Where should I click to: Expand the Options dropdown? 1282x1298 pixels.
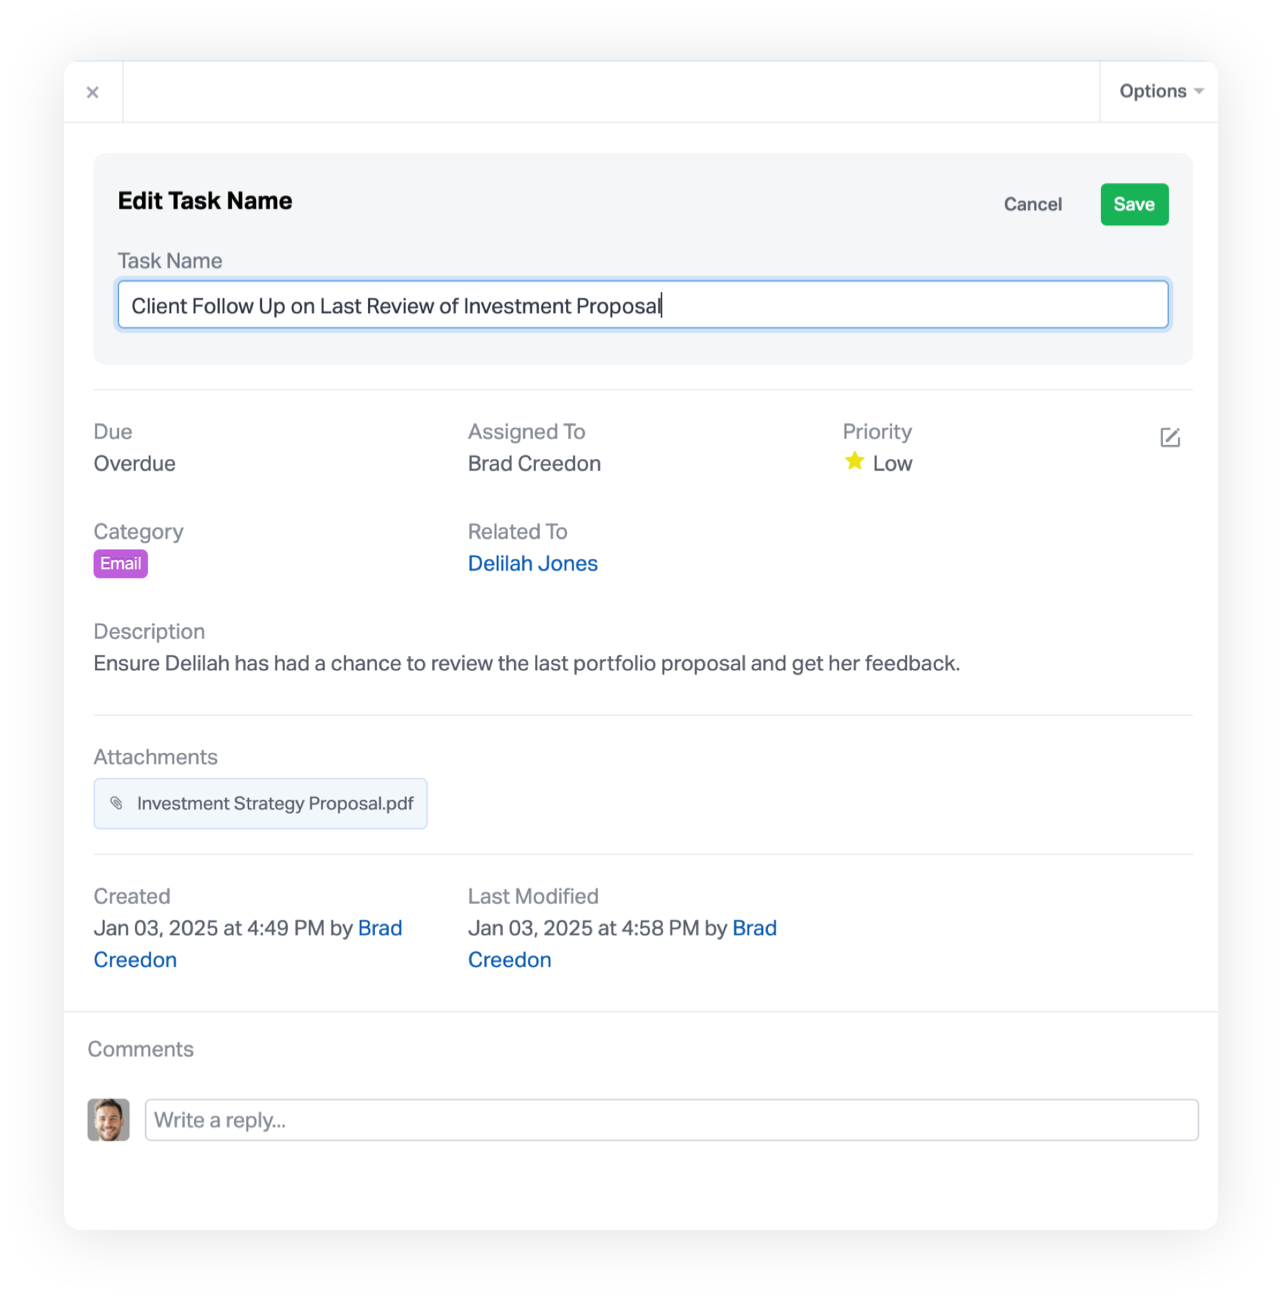point(1160,91)
